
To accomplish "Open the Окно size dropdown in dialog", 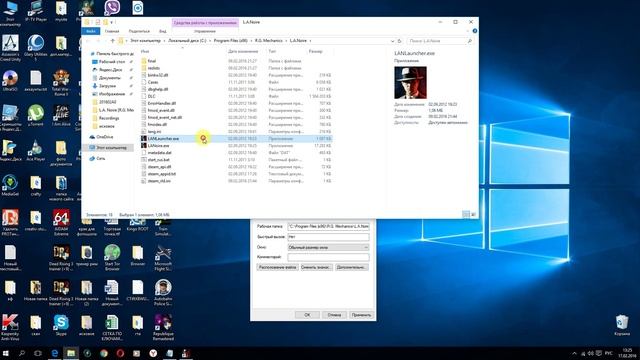I will pos(328,247).
